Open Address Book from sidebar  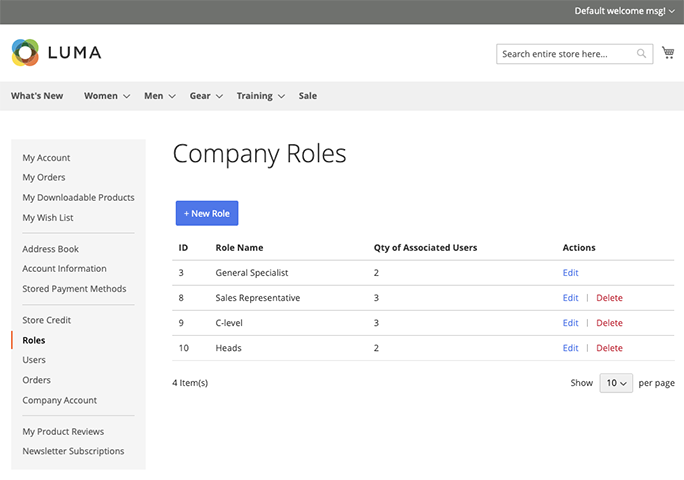(x=50, y=249)
